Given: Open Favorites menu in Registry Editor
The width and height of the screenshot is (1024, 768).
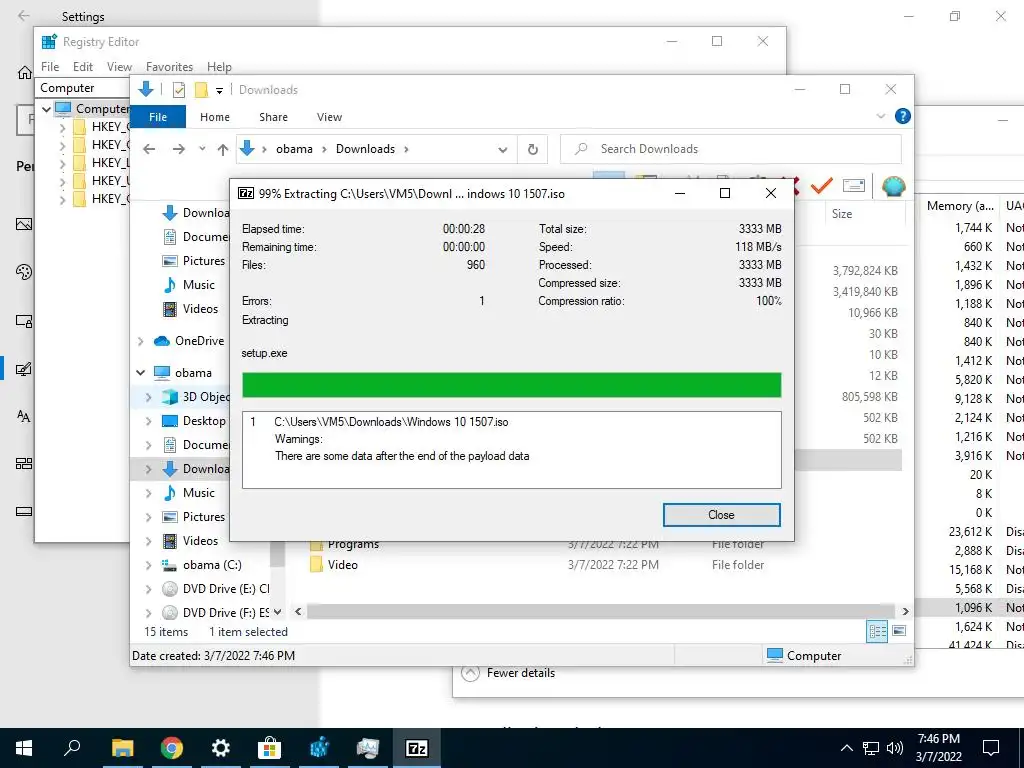Looking at the screenshot, I should click(169, 67).
